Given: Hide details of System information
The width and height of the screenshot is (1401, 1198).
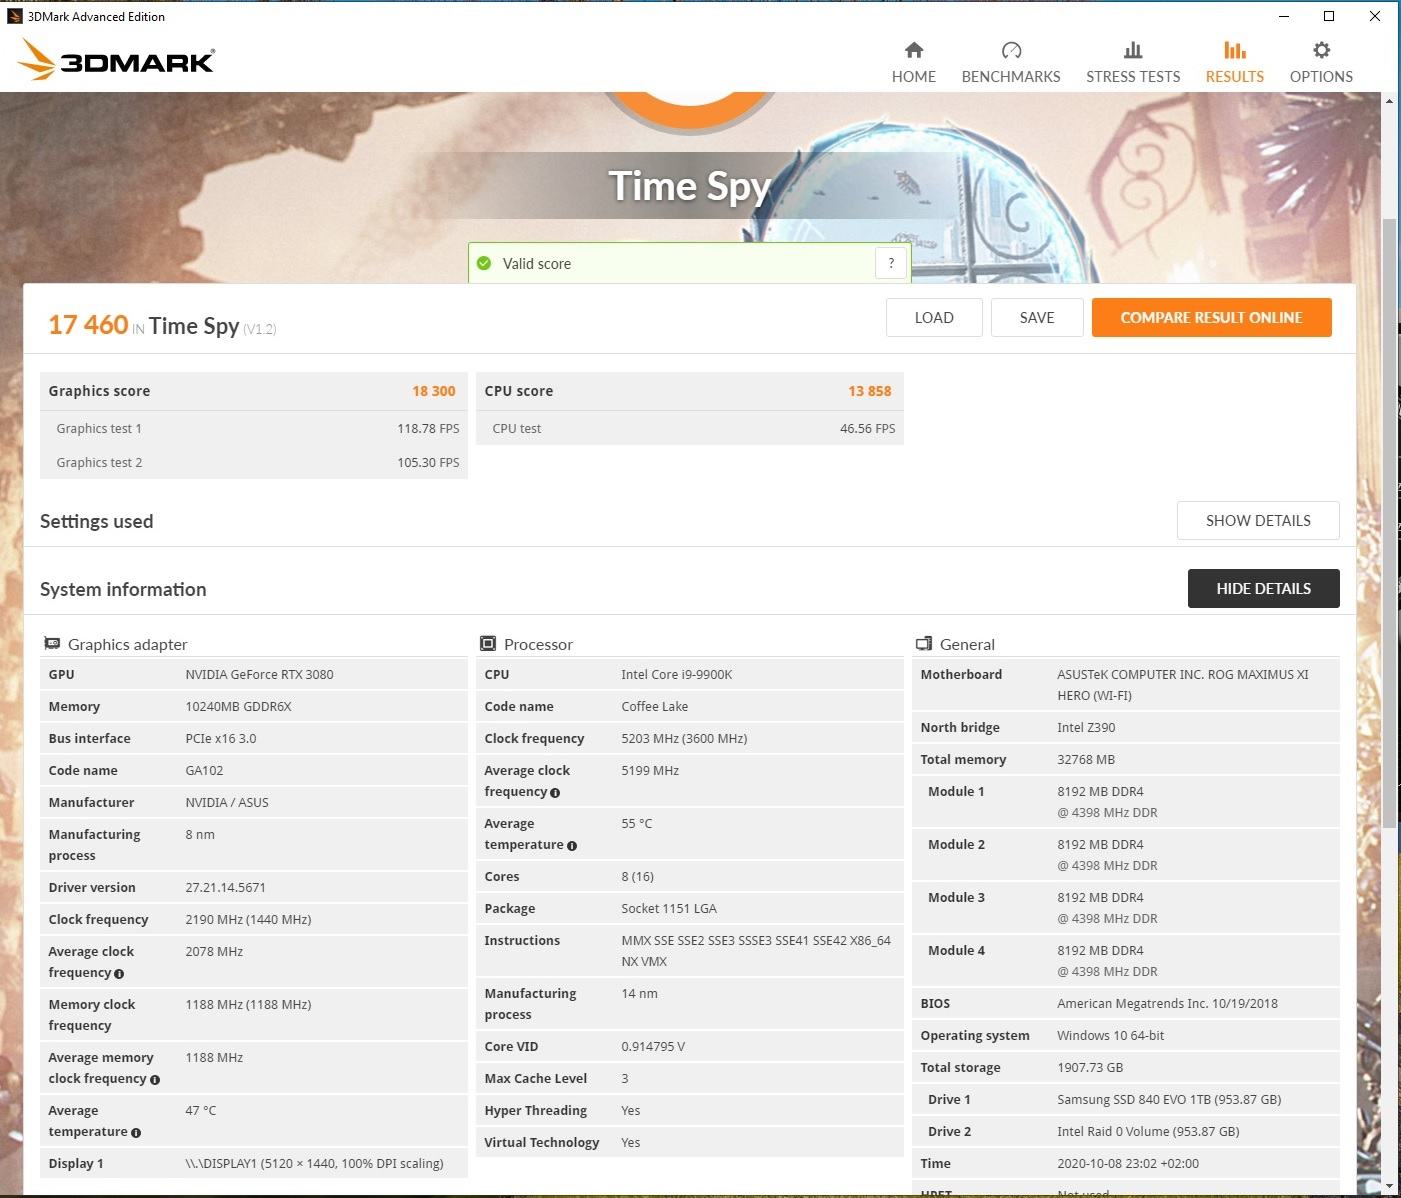Looking at the screenshot, I should coord(1263,589).
